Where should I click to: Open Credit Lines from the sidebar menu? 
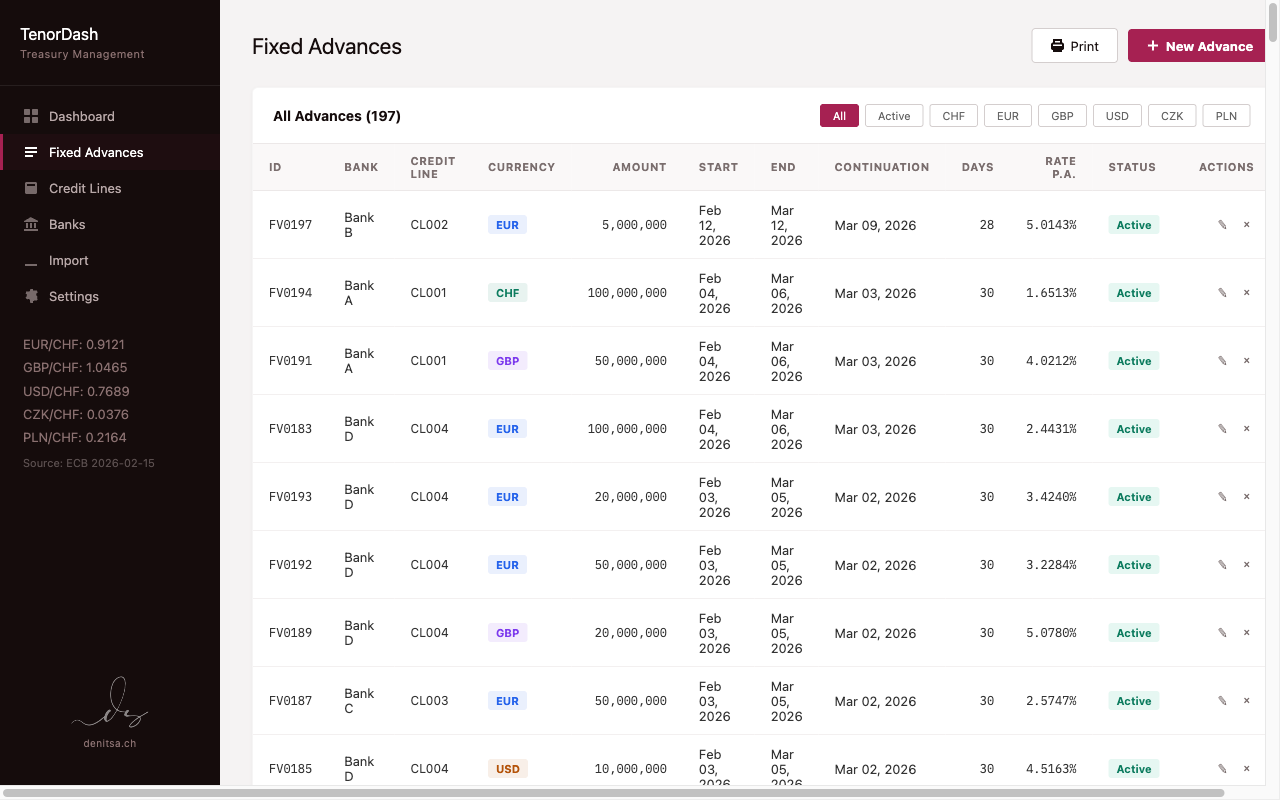(x=85, y=188)
